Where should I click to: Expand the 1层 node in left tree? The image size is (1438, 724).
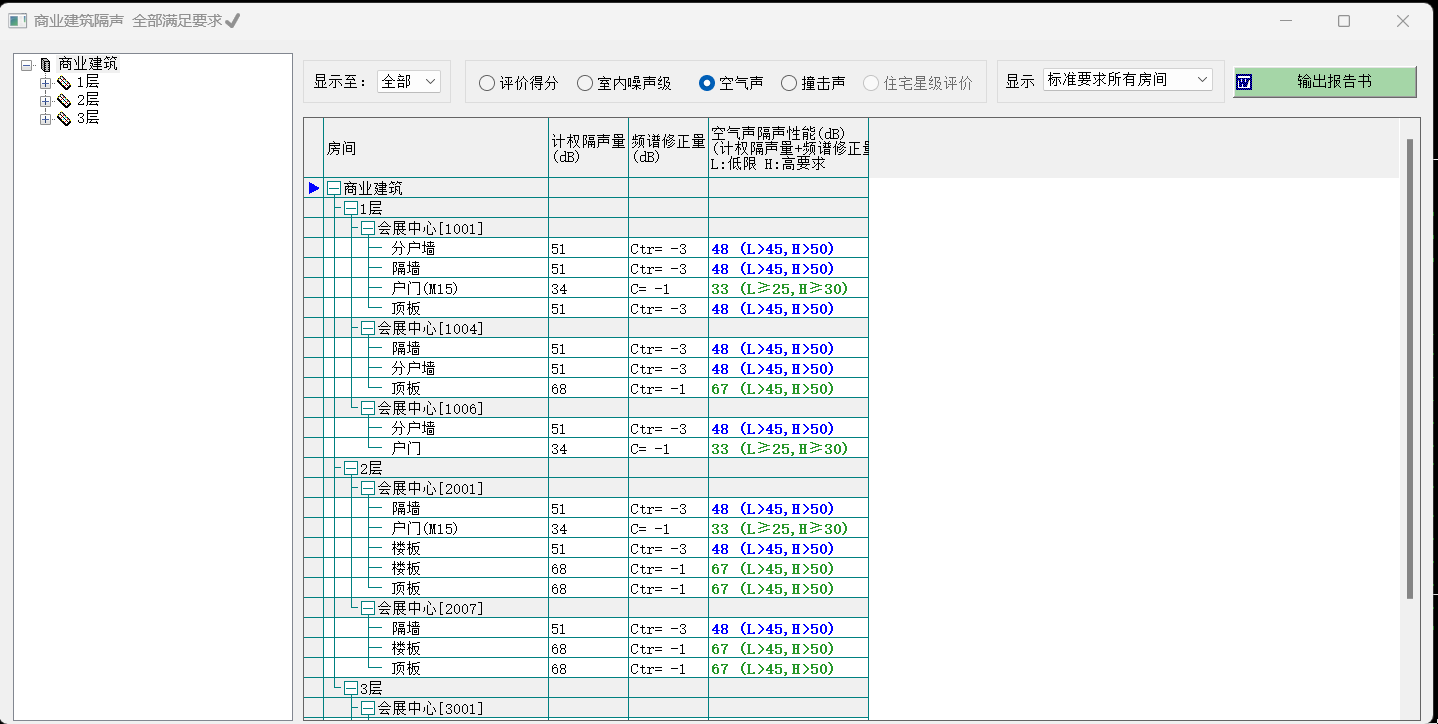pyautogui.click(x=45, y=83)
